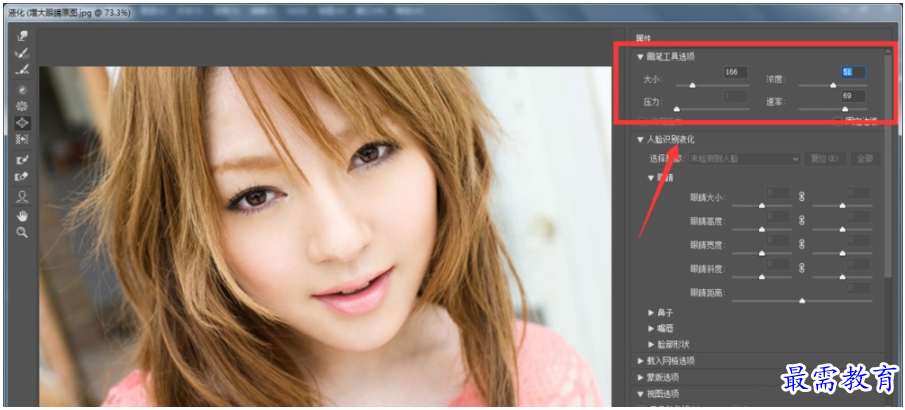The width and height of the screenshot is (905, 410).
Task: Collapse the 视图选项 section
Action: (640, 394)
